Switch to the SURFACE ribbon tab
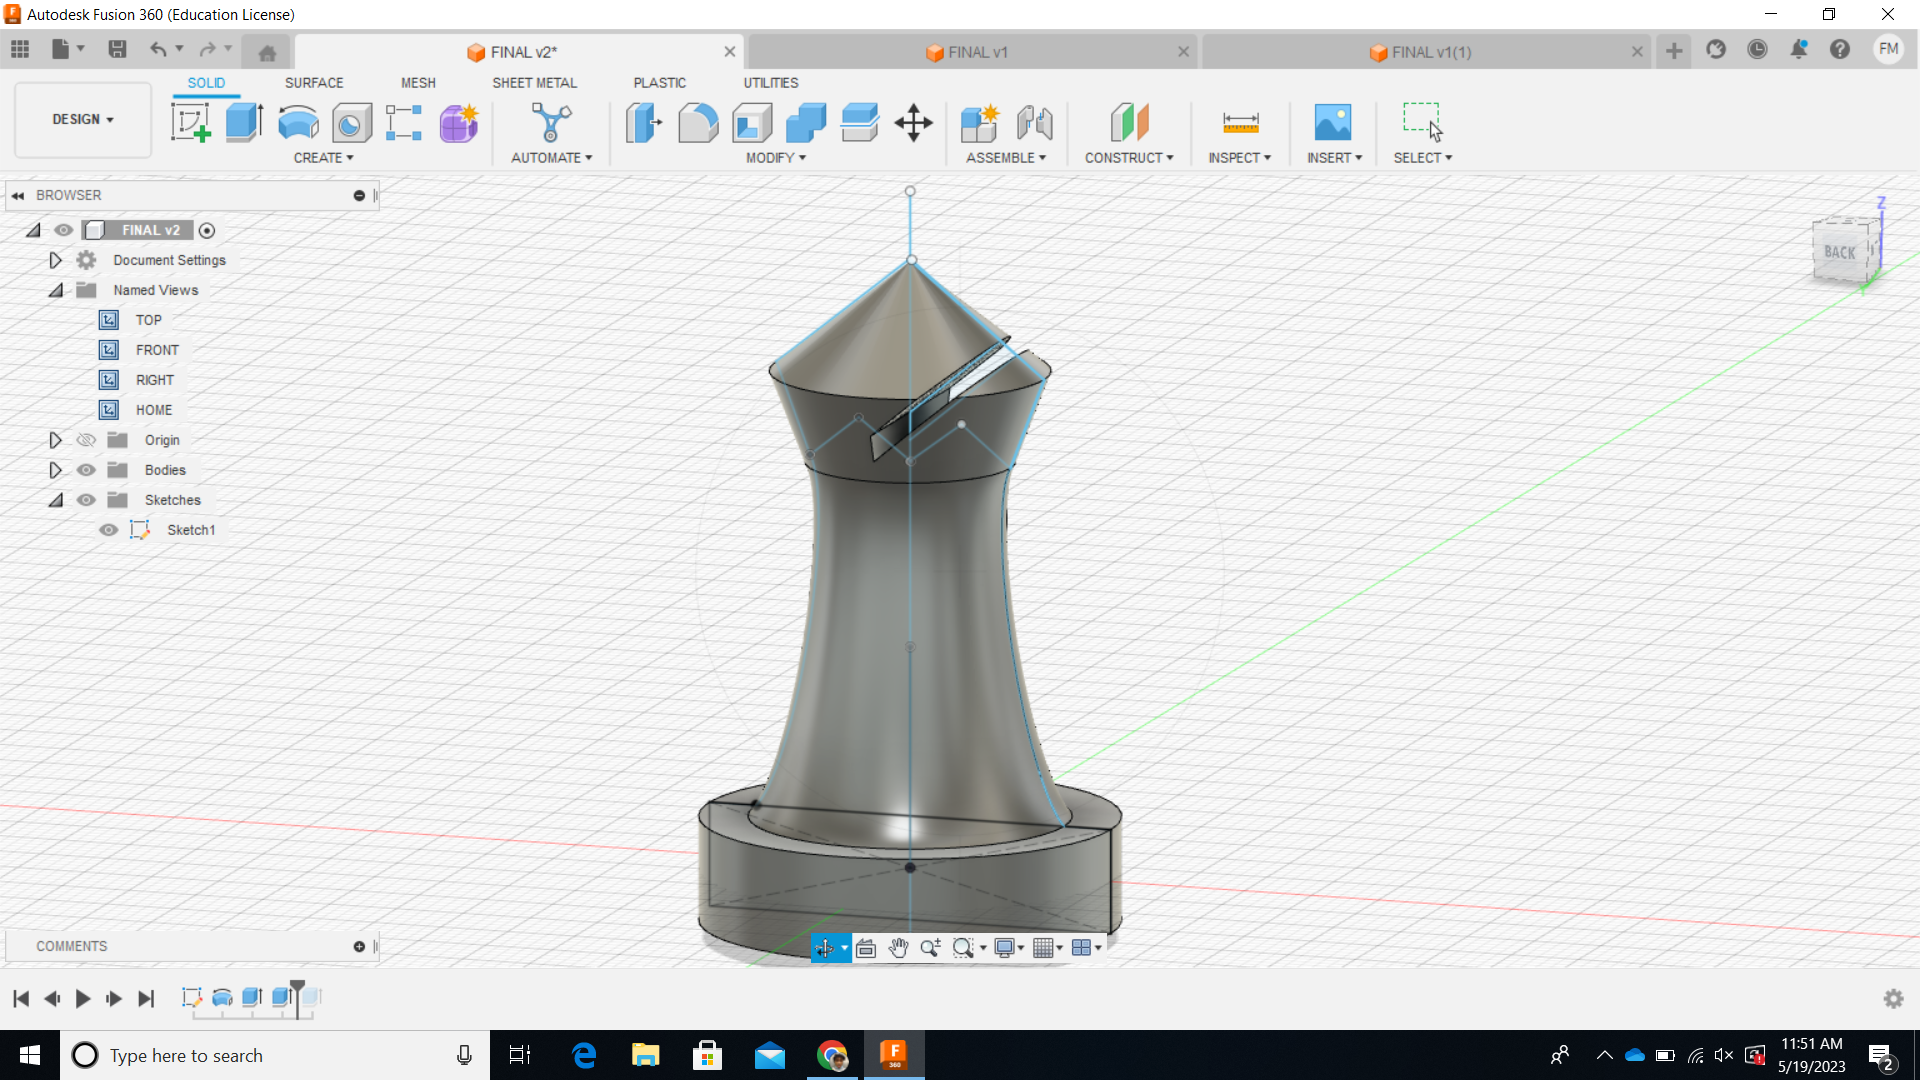Image resolution: width=1920 pixels, height=1080 pixels. point(314,83)
